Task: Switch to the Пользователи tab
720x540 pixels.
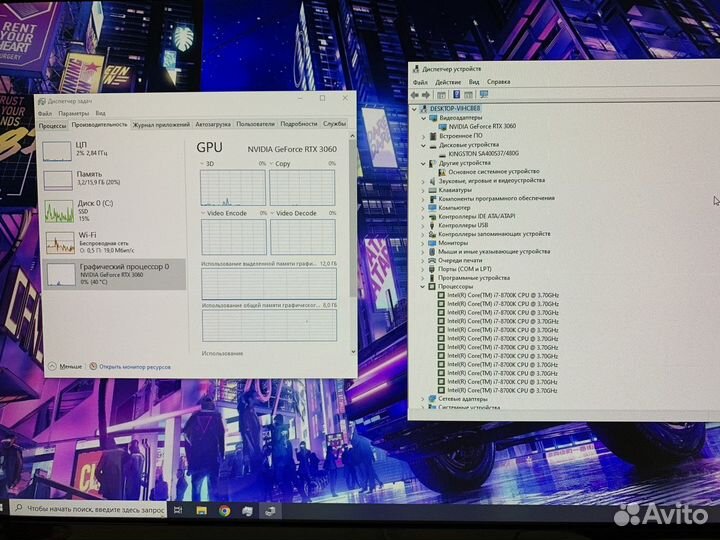Action: tap(255, 124)
